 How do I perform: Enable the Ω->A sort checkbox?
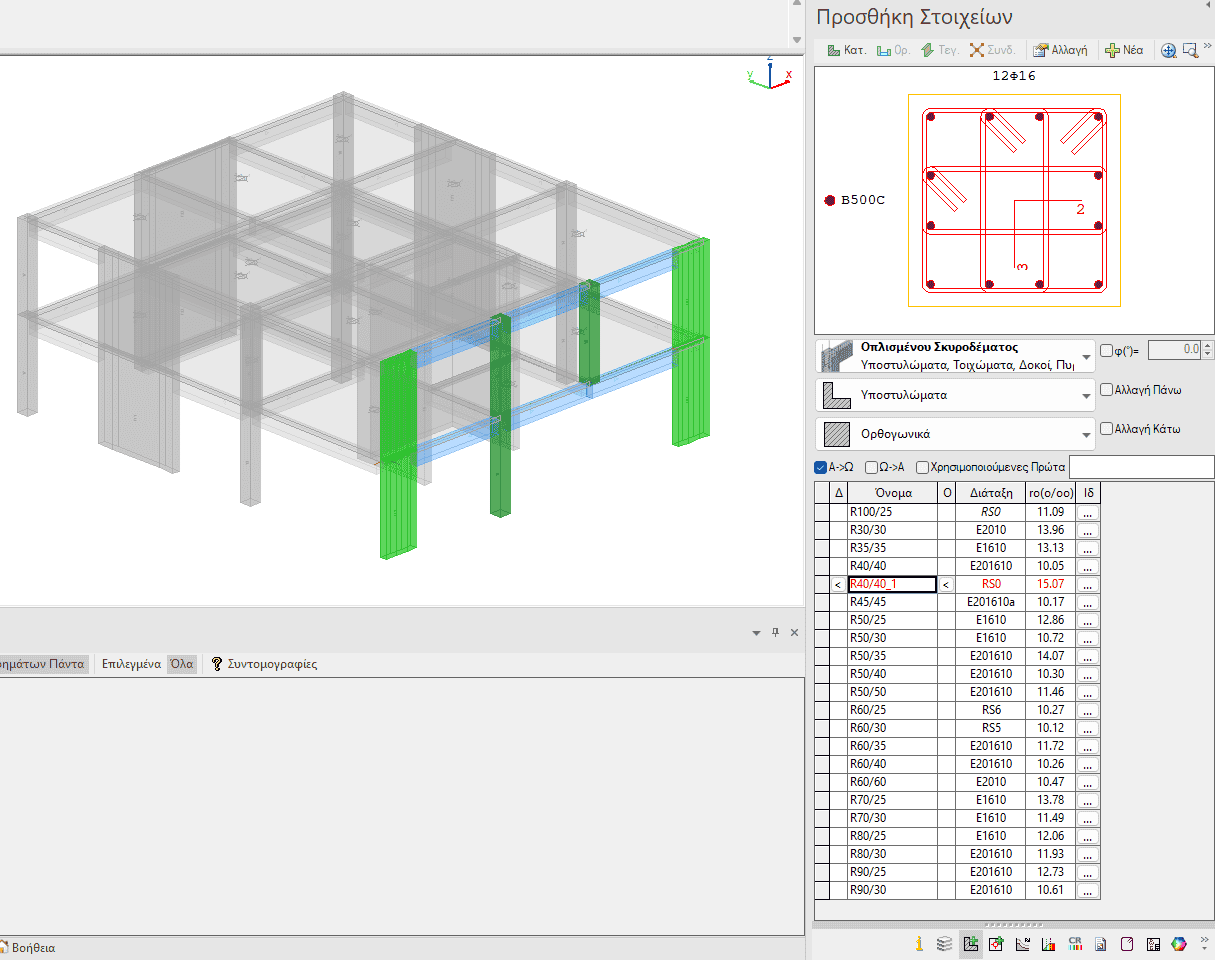[872, 467]
